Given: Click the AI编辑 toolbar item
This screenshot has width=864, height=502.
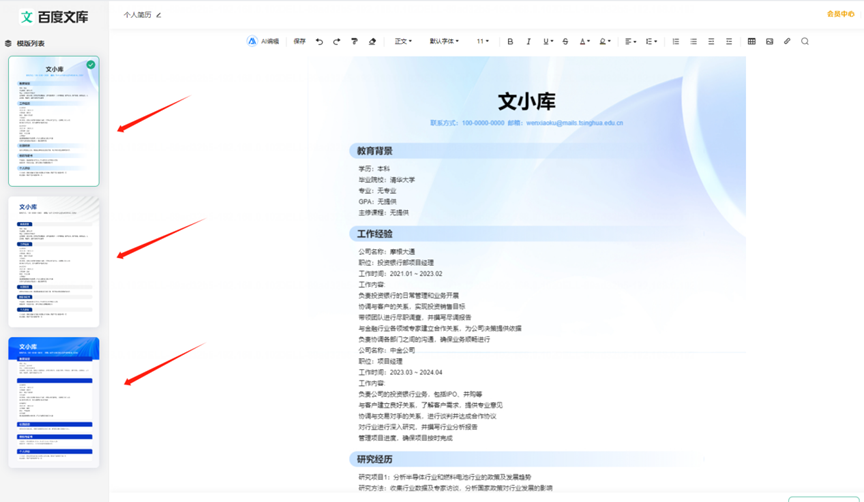Looking at the screenshot, I should point(264,42).
